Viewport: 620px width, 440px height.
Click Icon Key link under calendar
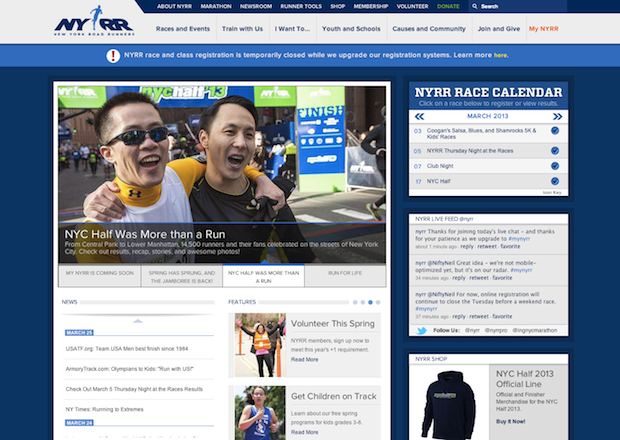[552, 193]
